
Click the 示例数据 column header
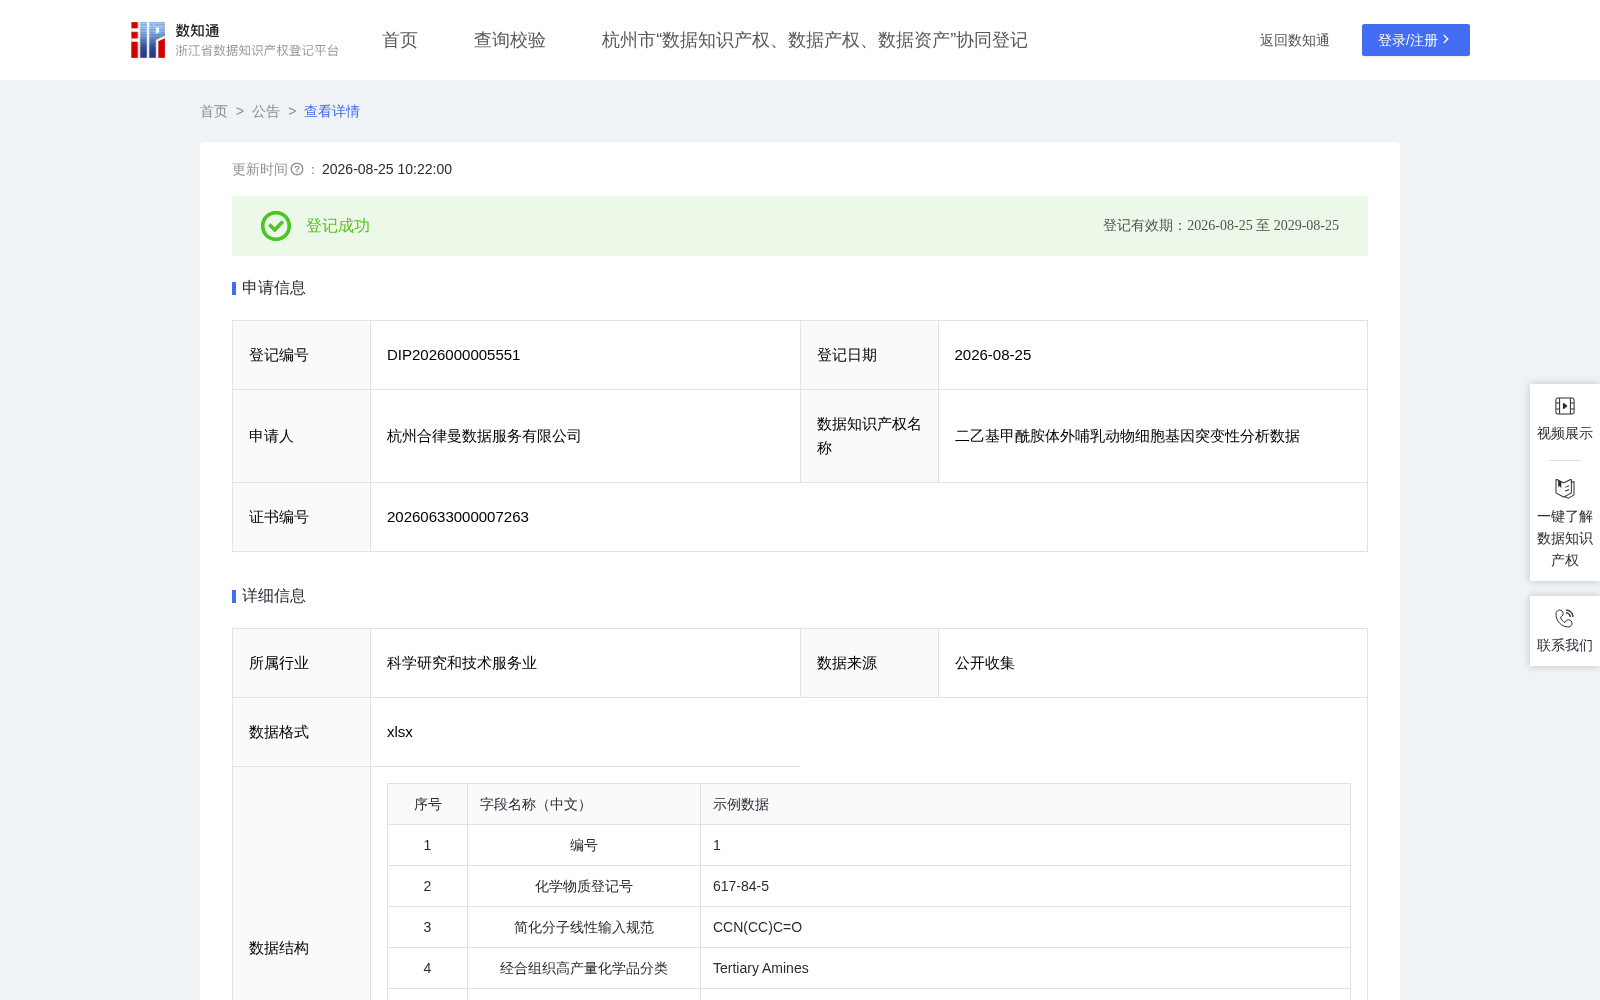coord(1025,804)
